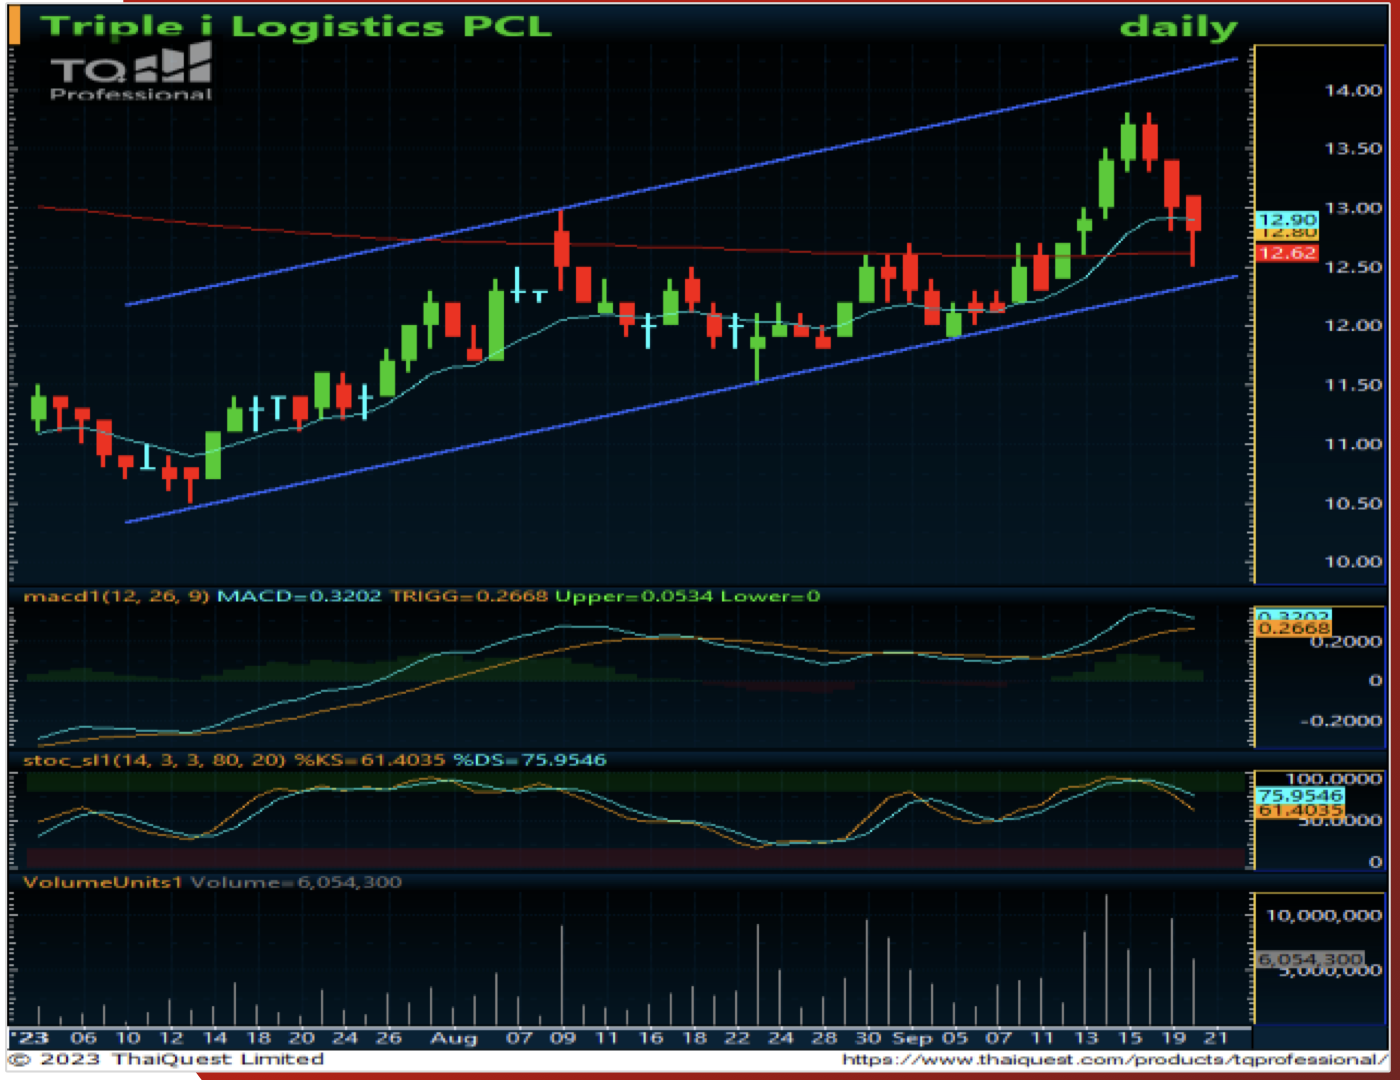1400x1080 pixels.
Task: Select the 13 date marker
Action: pos(1086,1038)
